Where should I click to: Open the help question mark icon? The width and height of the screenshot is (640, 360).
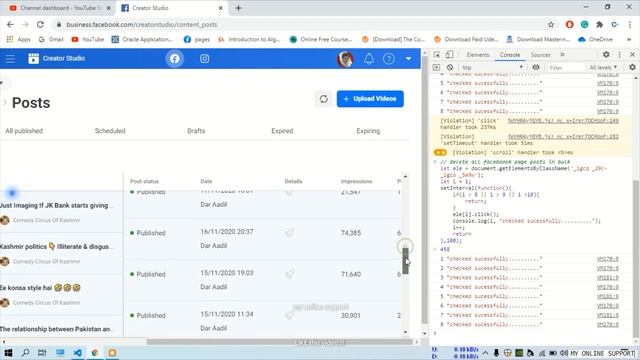[x=389, y=59]
